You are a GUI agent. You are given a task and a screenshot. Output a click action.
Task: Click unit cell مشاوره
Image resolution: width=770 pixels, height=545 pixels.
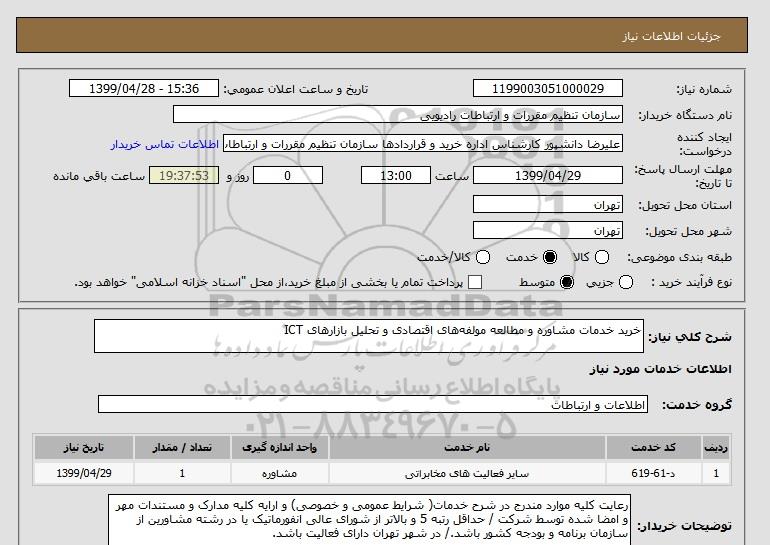[x=280, y=473]
